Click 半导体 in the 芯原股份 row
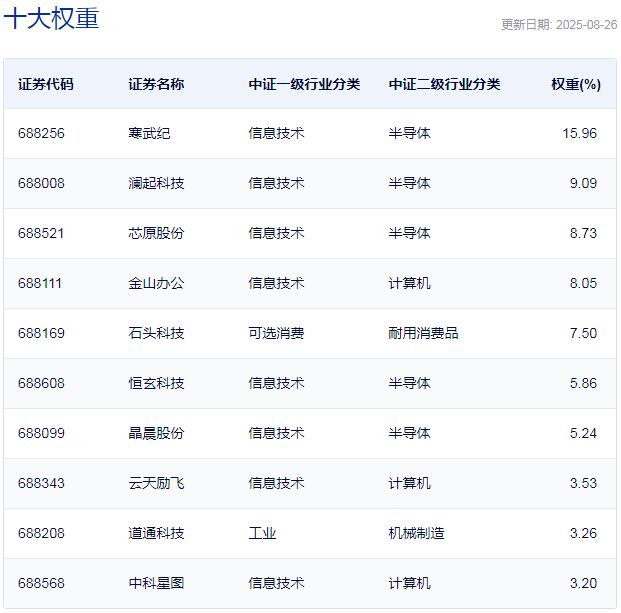The image size is (621, 613). [410, 233]
